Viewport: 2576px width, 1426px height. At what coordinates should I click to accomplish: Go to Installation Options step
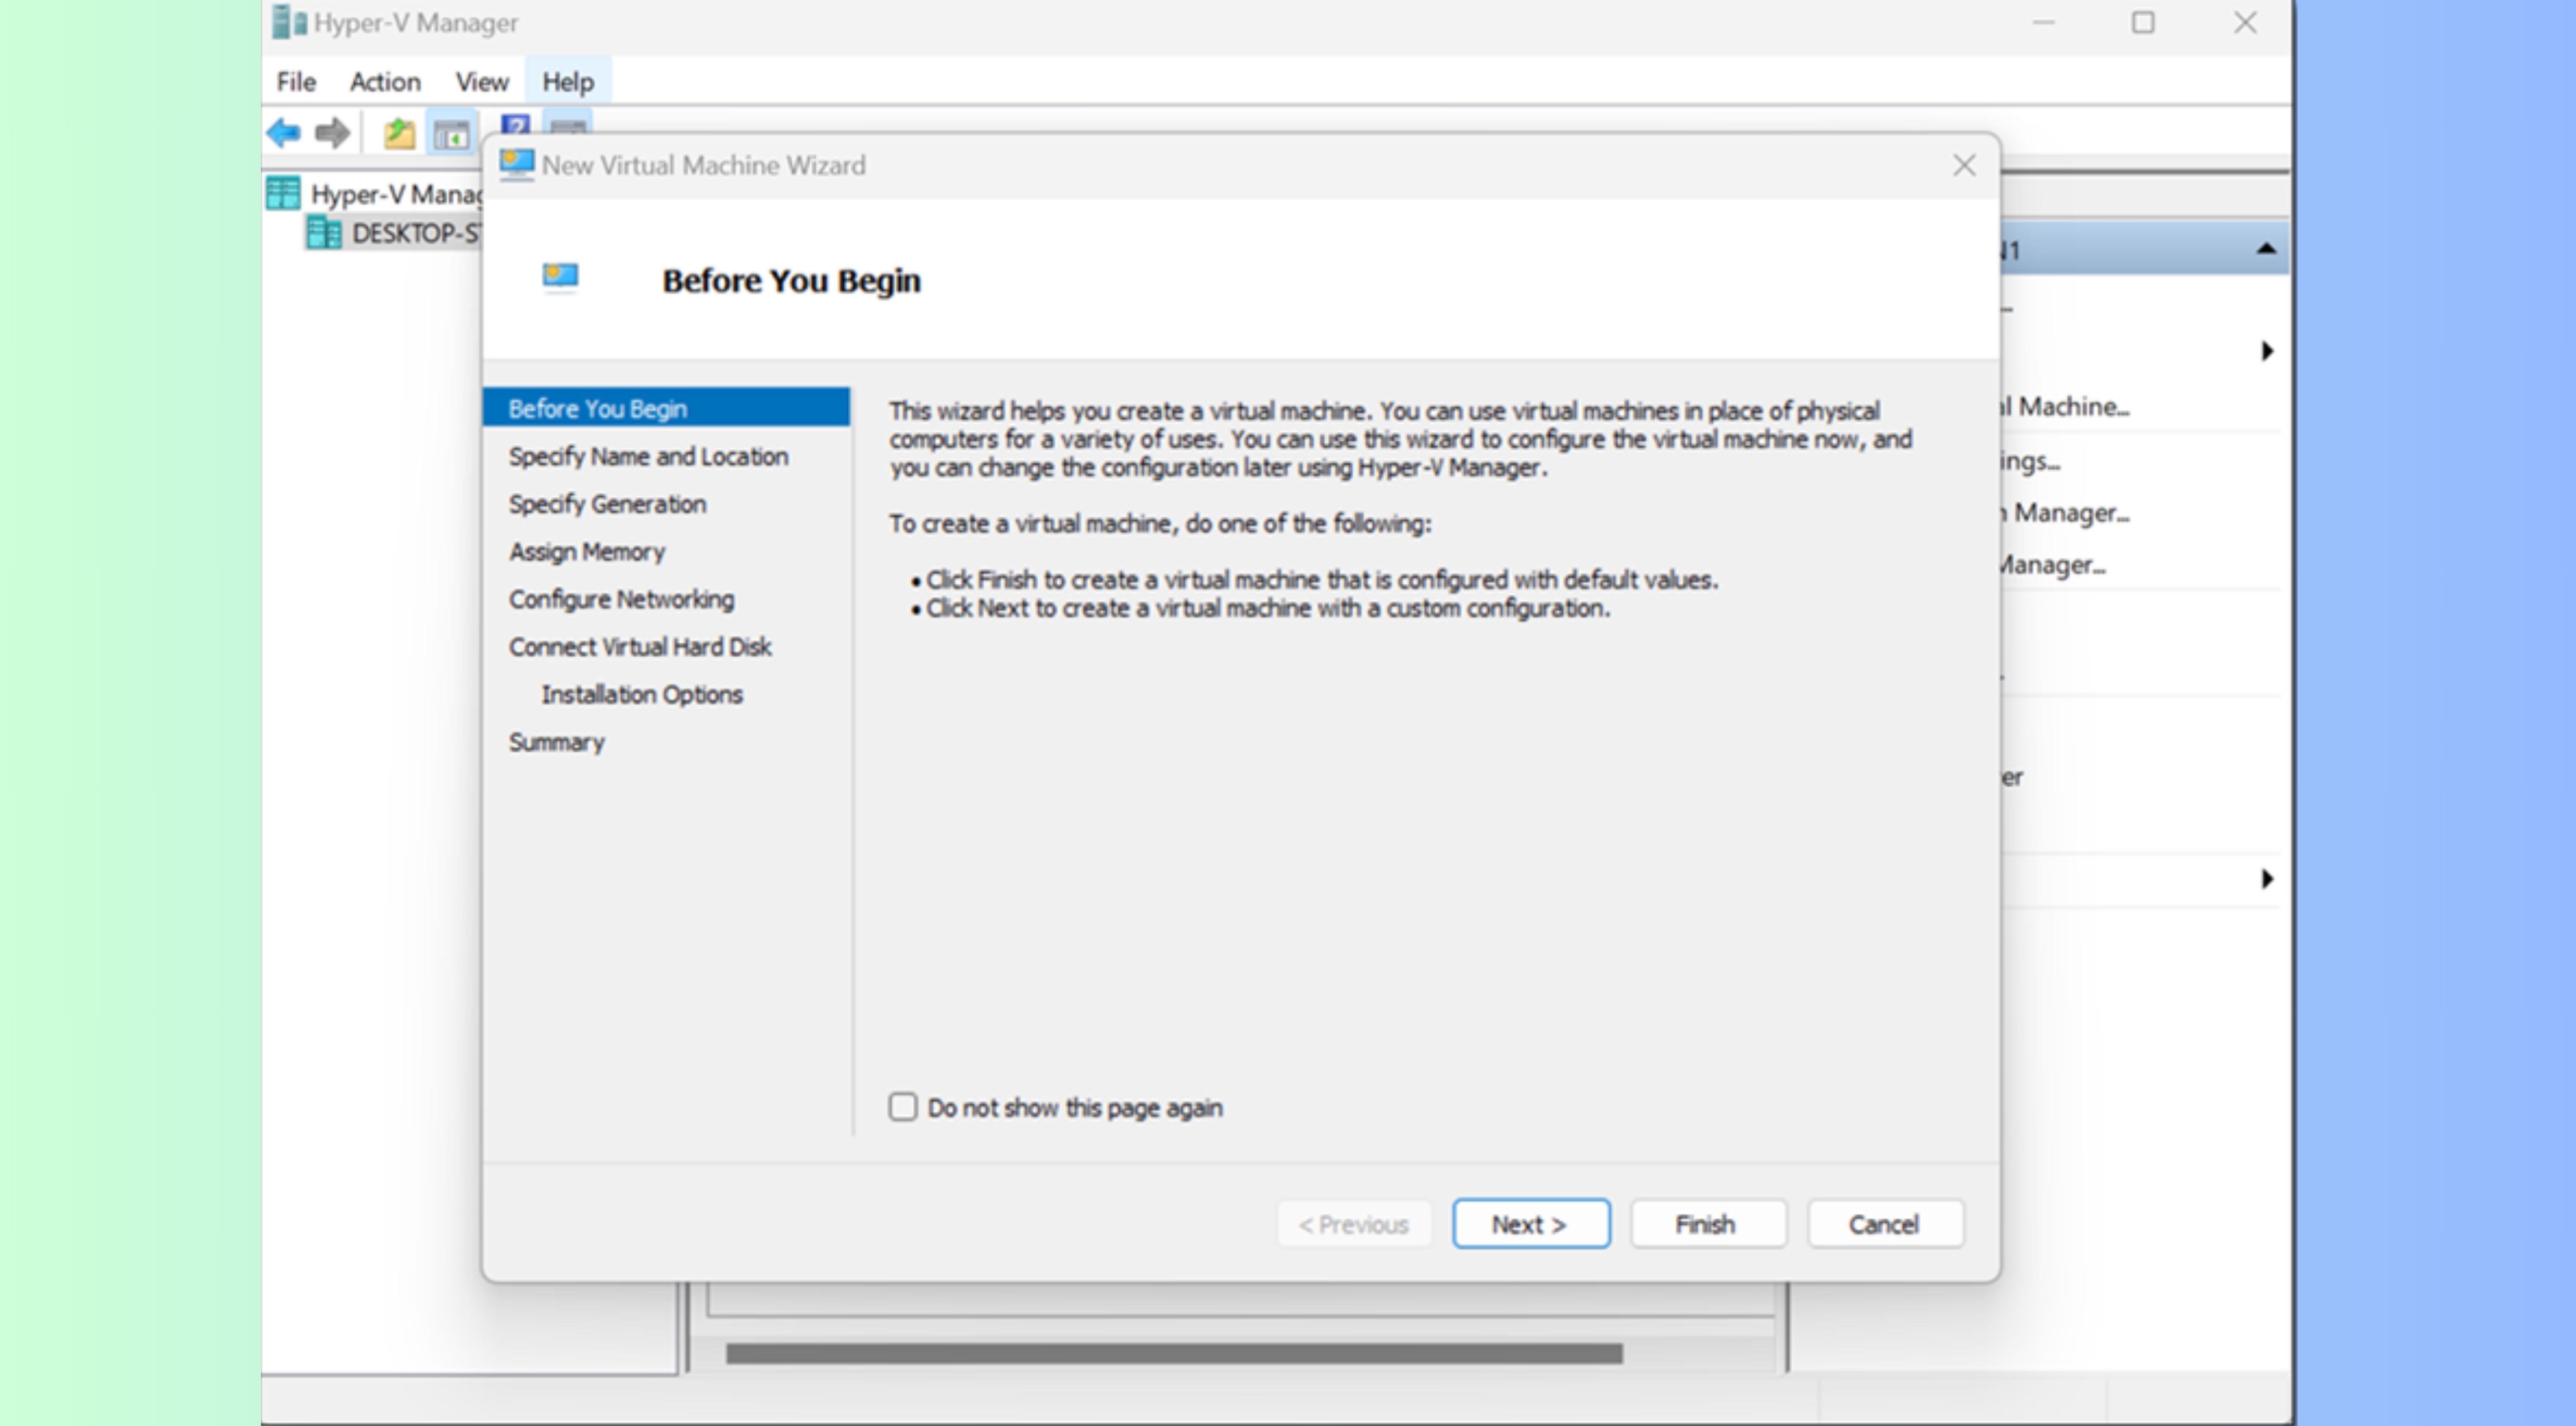[642, 695]
